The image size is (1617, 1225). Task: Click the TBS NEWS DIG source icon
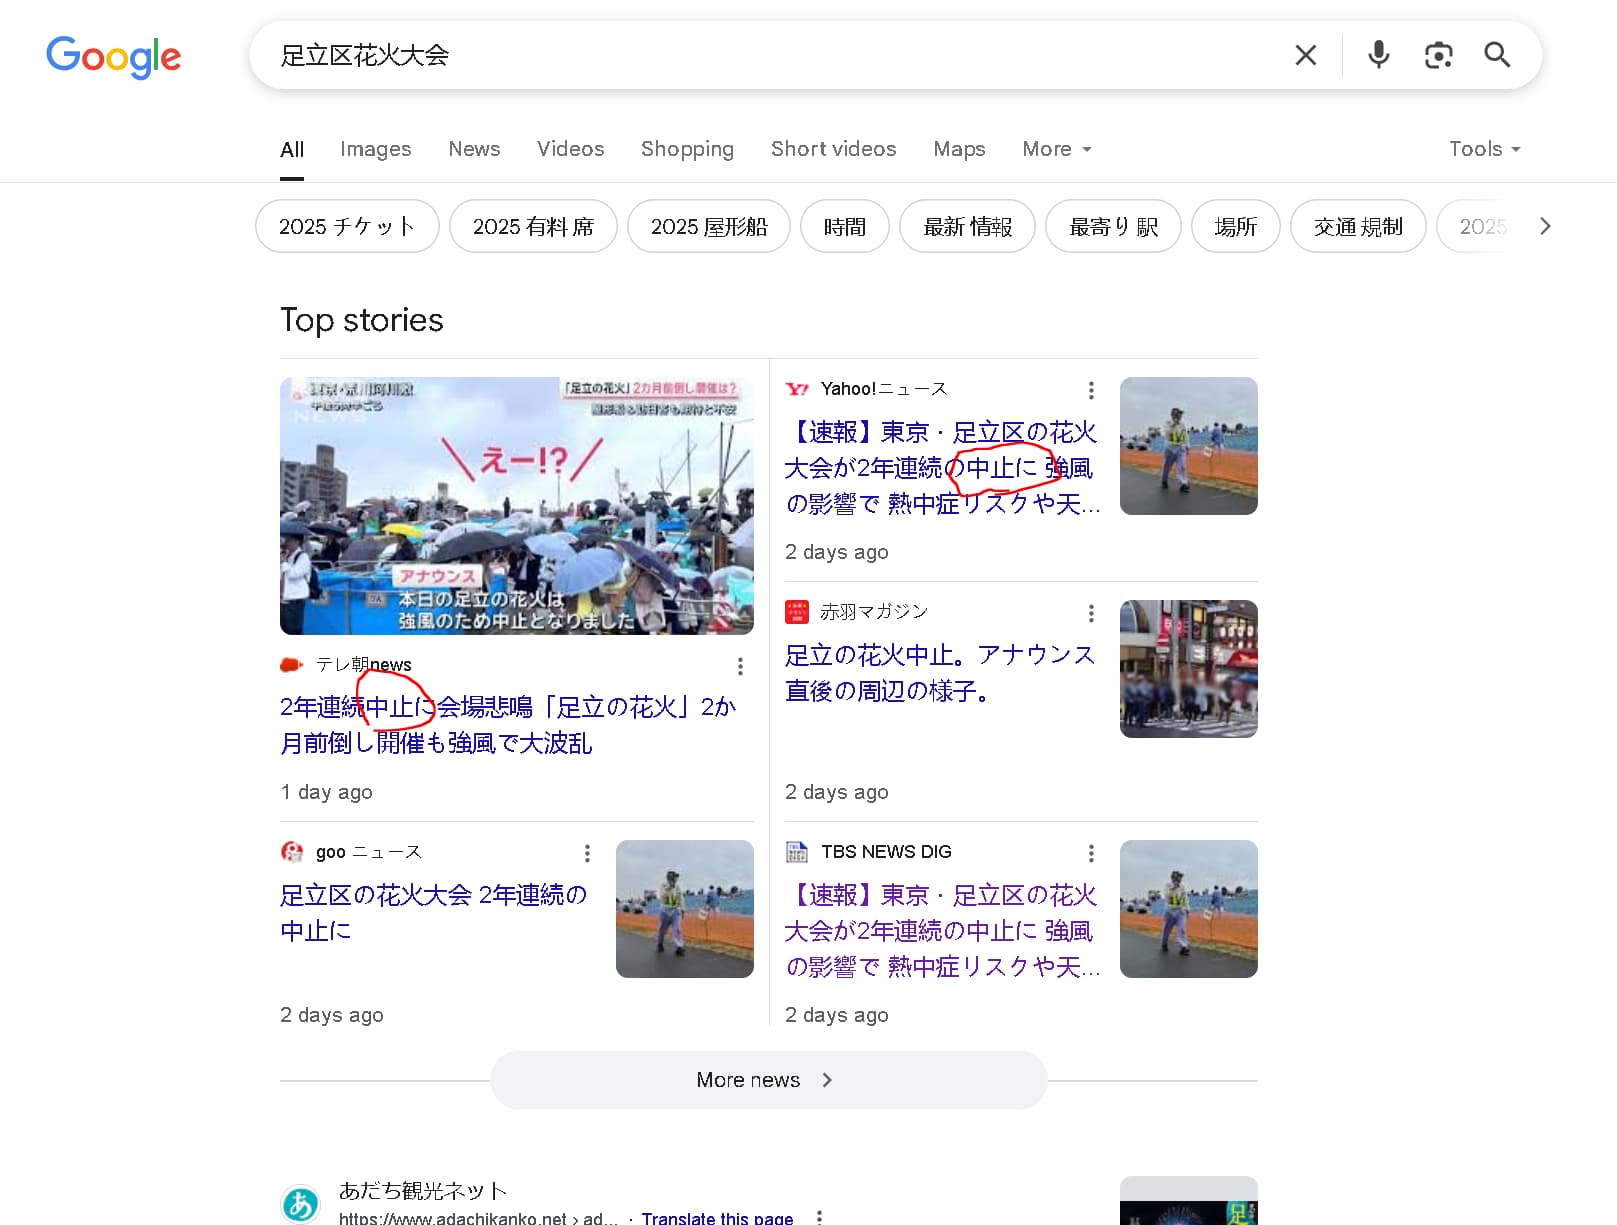pos(797,852)
